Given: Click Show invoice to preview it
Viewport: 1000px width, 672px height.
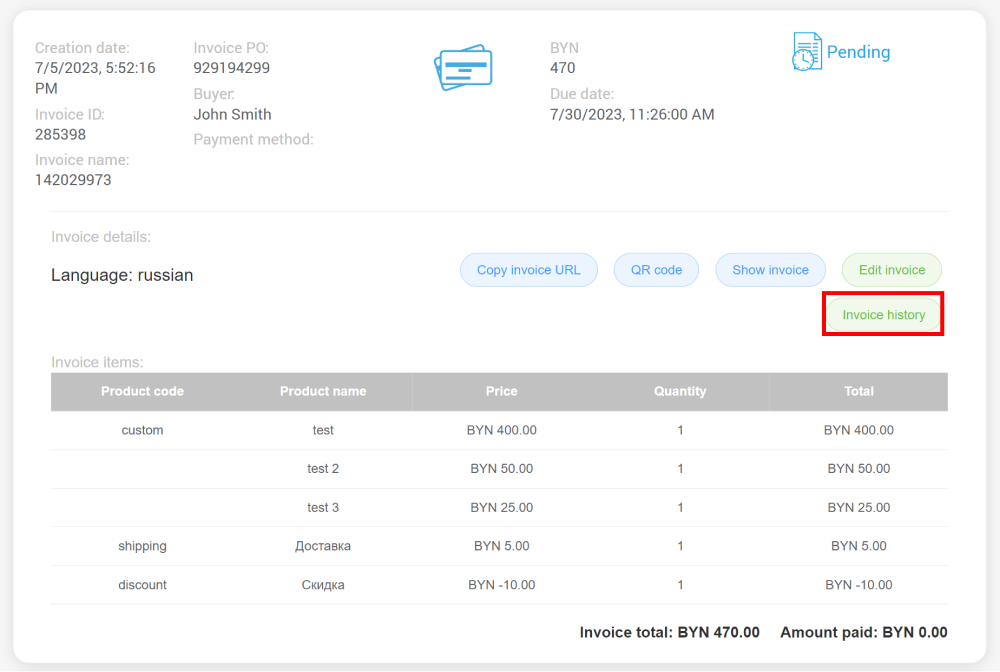Looking at the screenshot, I should pos(770,269).
